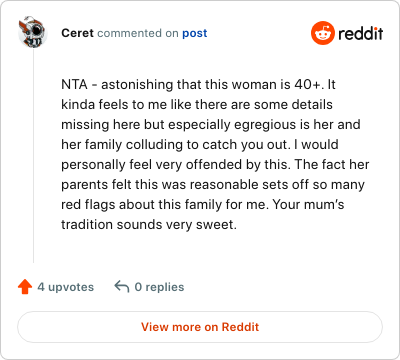Click the "commented on" text
Screen dimensions: 400x360
(x=138, y=33)
